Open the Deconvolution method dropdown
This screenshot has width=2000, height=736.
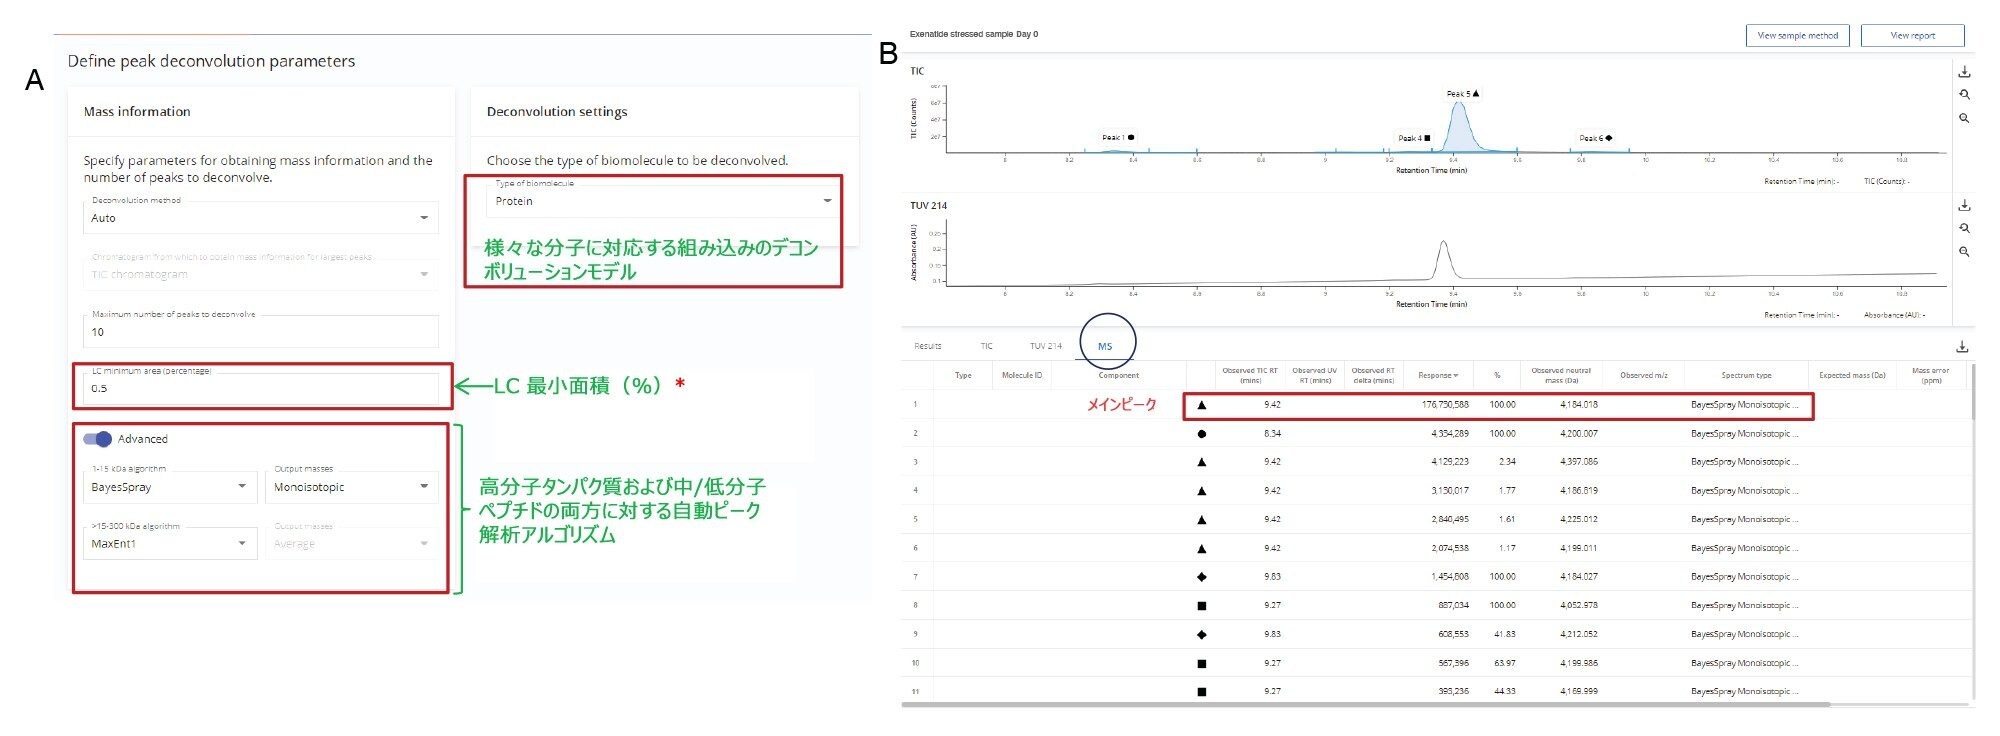tap(260, 217)
